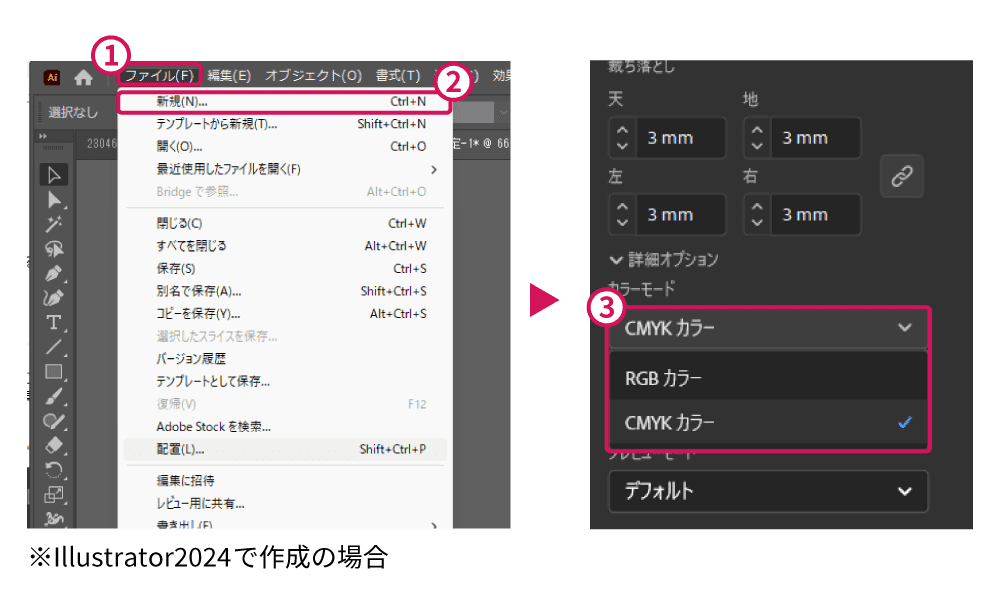Select the Selection tool (black arrow)
This screenshot has width=1000, height=600.
(x=54, y=175)
